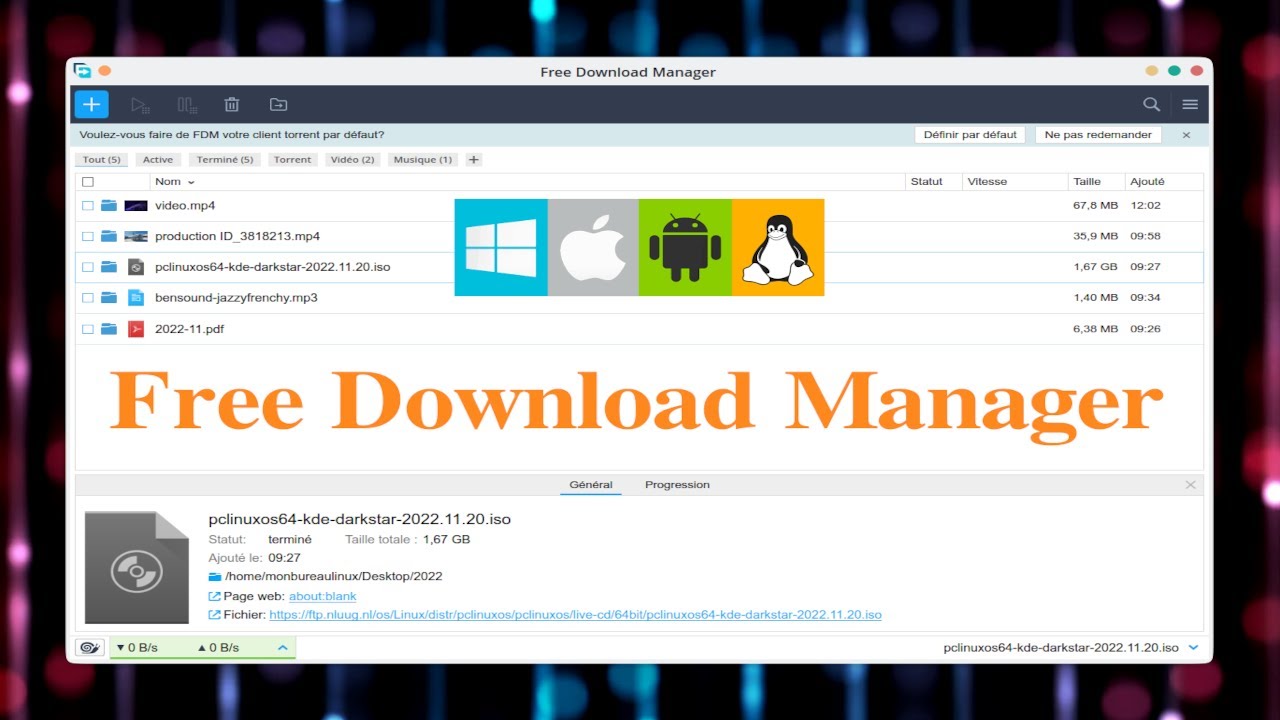Image resolution: width=1280 pixels, height=720 pixels.
Task: Delete selected download with trash icon
Action: [232, 104]
